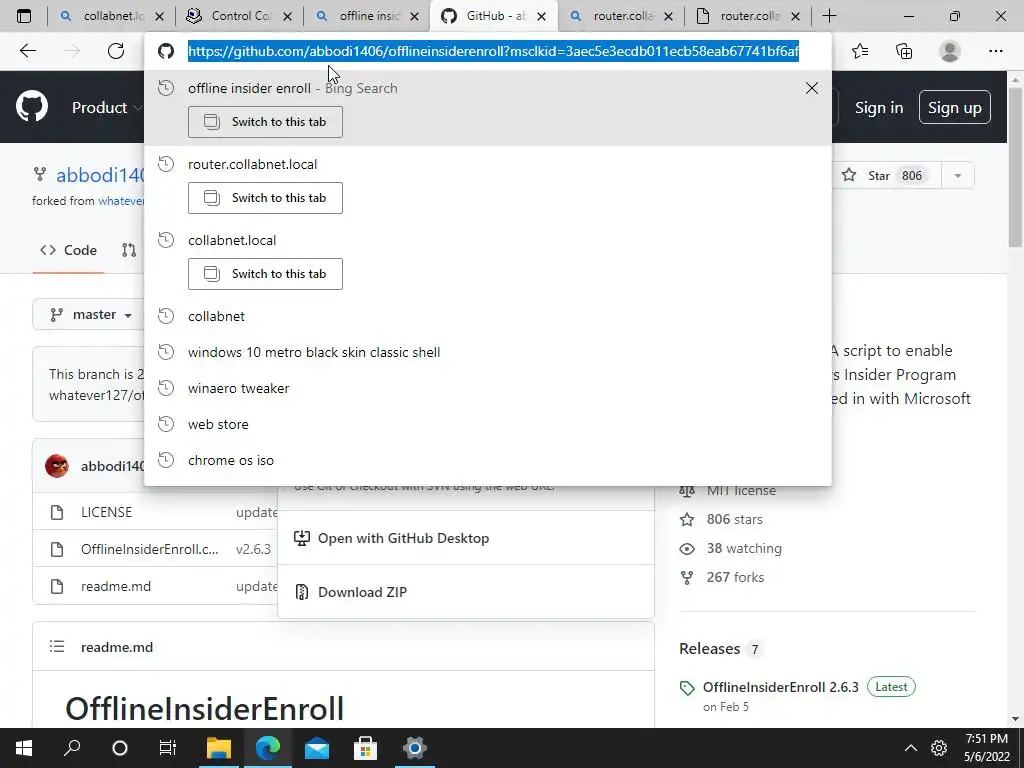The image size is (1024, 768).
Task: Open the 38 watching link
Action: (x=744, y=549)
